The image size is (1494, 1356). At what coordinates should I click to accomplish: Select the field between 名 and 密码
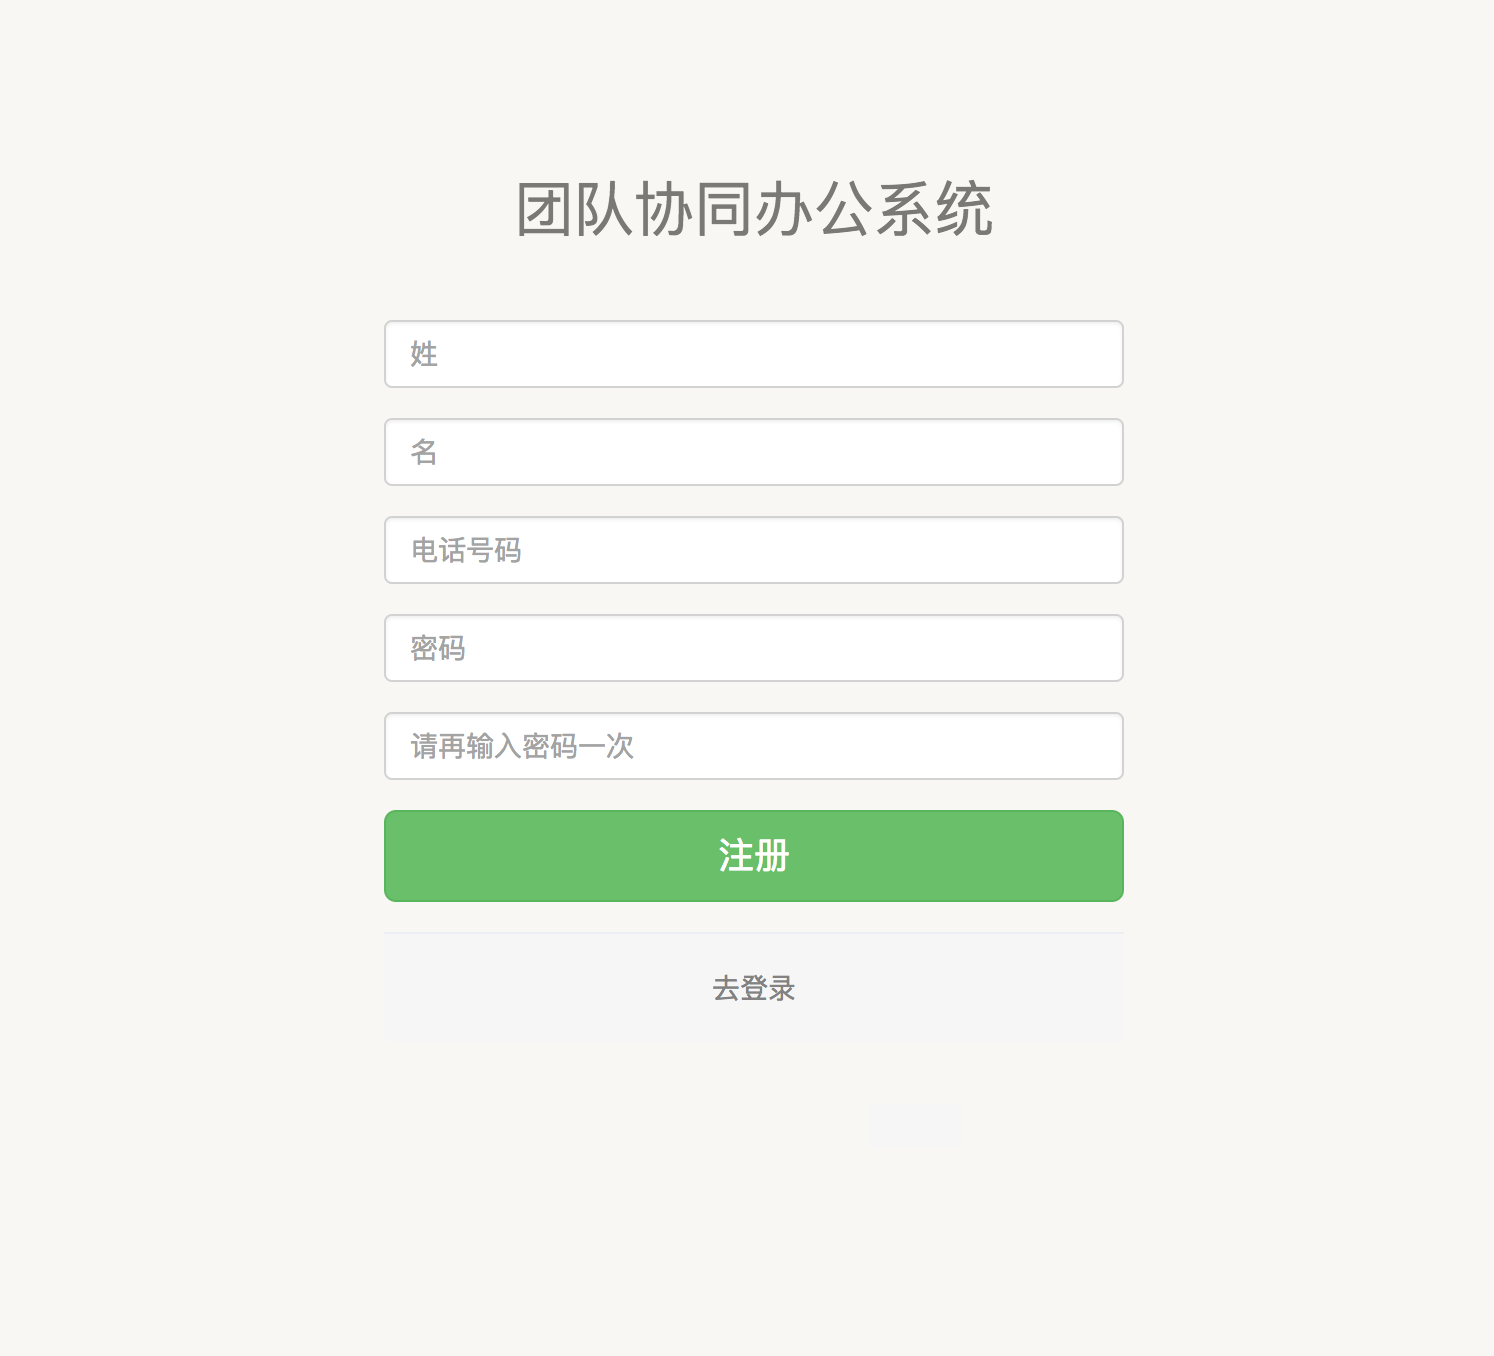(x=753, y=550)
